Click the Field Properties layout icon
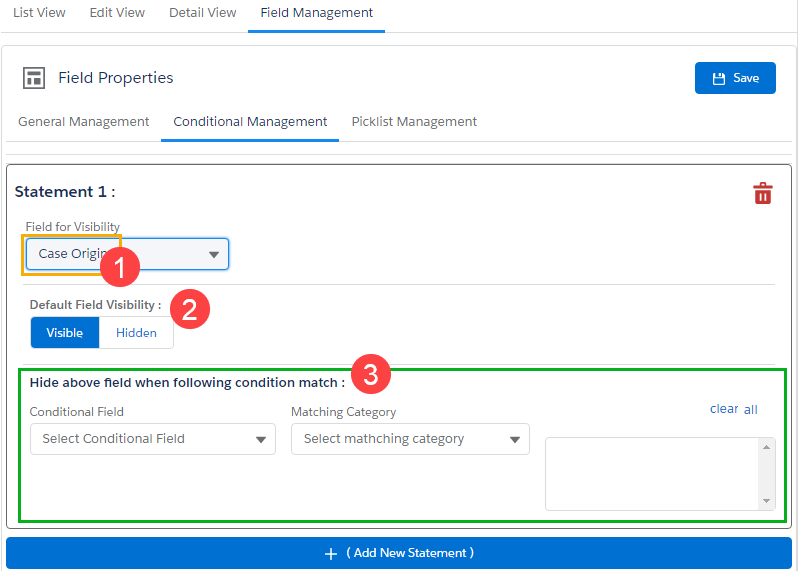Image resolution: width=800 pixels, height=571 pixels. (34, 78)
